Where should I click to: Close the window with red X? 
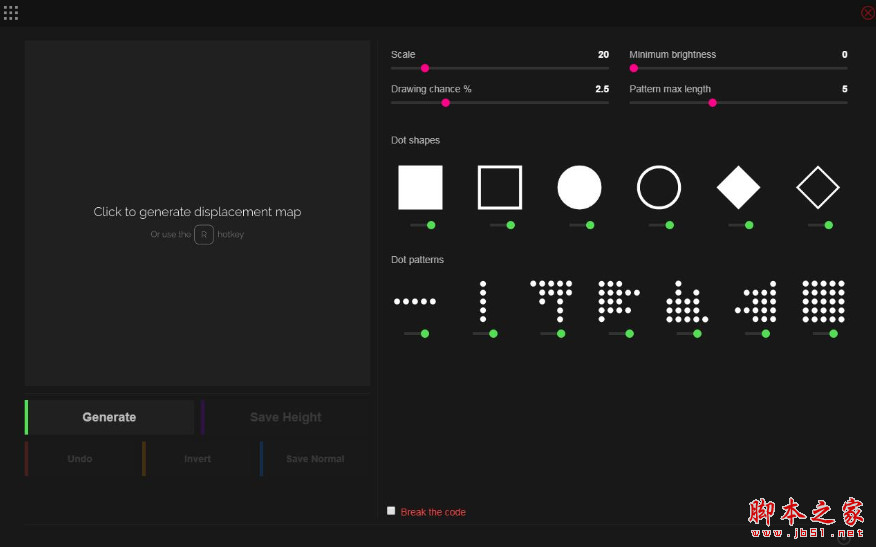[868, 13]
